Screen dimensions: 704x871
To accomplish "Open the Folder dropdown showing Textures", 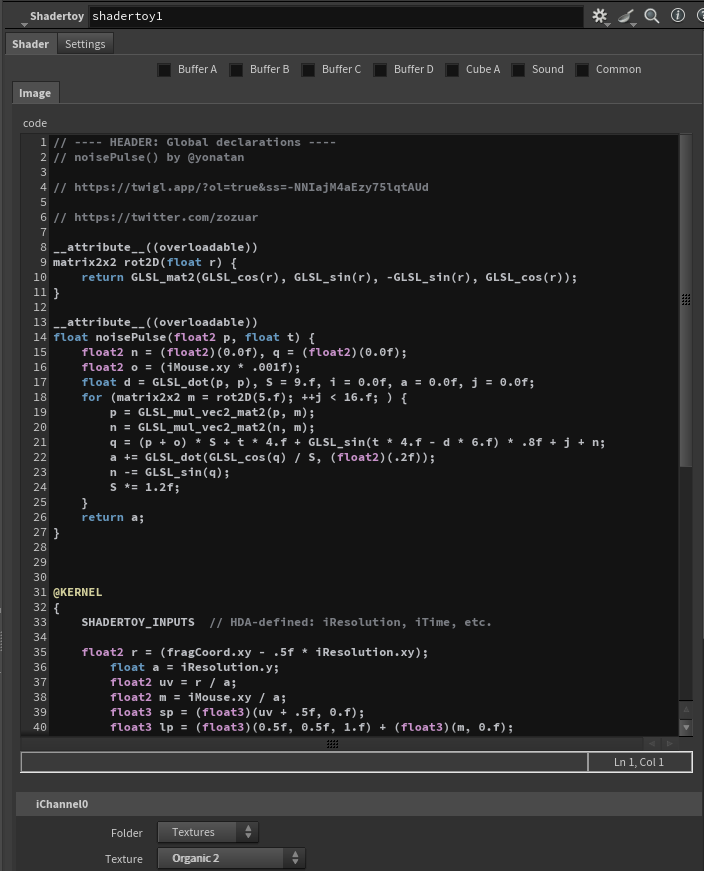I will tap(208, 832).
